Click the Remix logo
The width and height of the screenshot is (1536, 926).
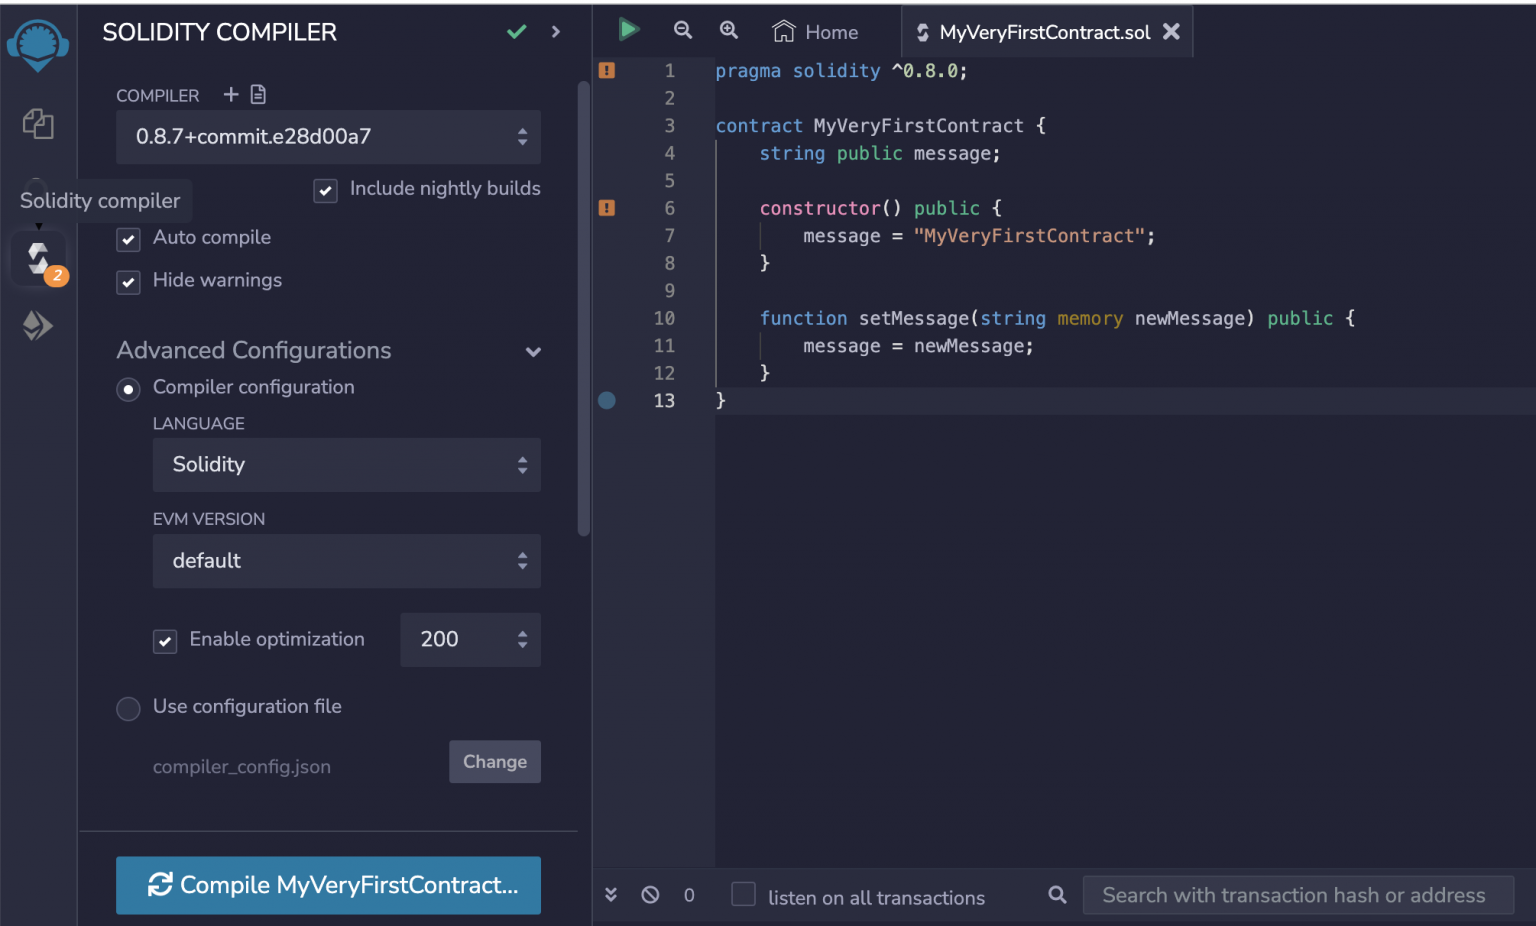38,45
